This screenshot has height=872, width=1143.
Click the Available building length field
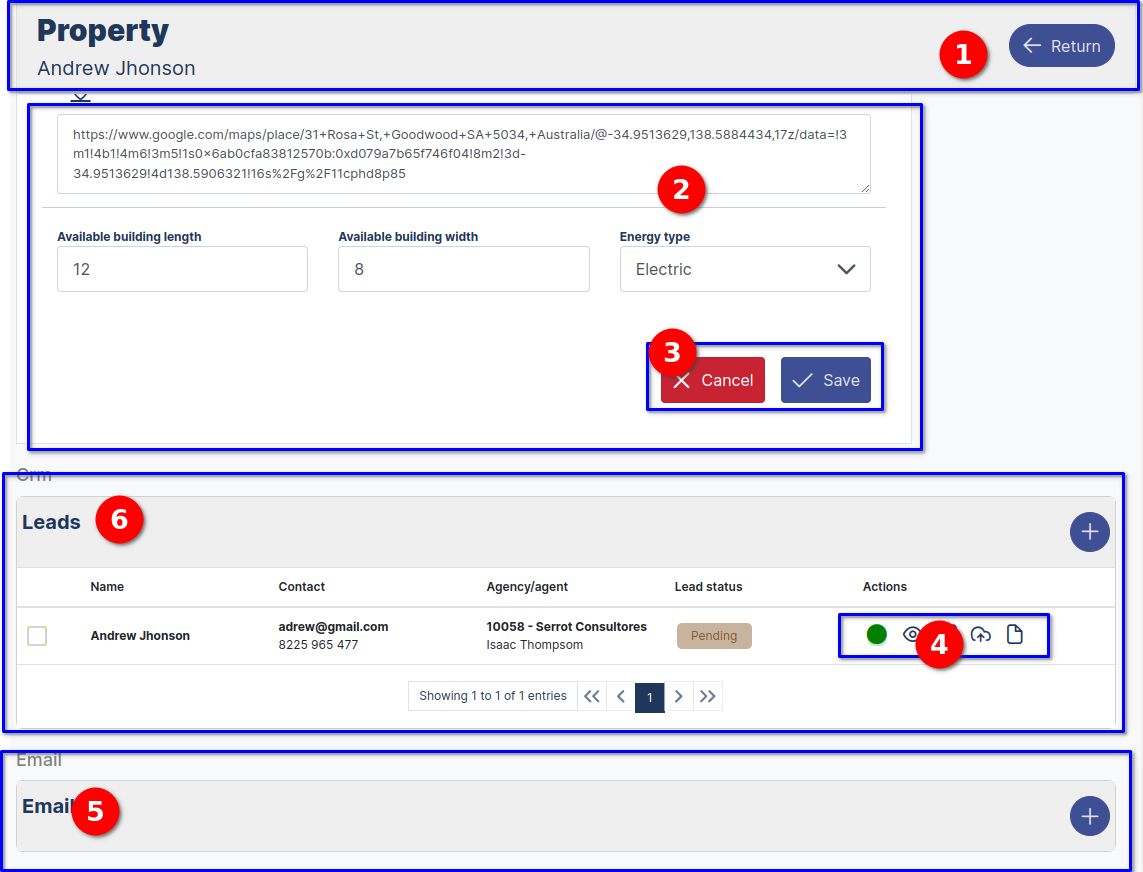[182, 269]
